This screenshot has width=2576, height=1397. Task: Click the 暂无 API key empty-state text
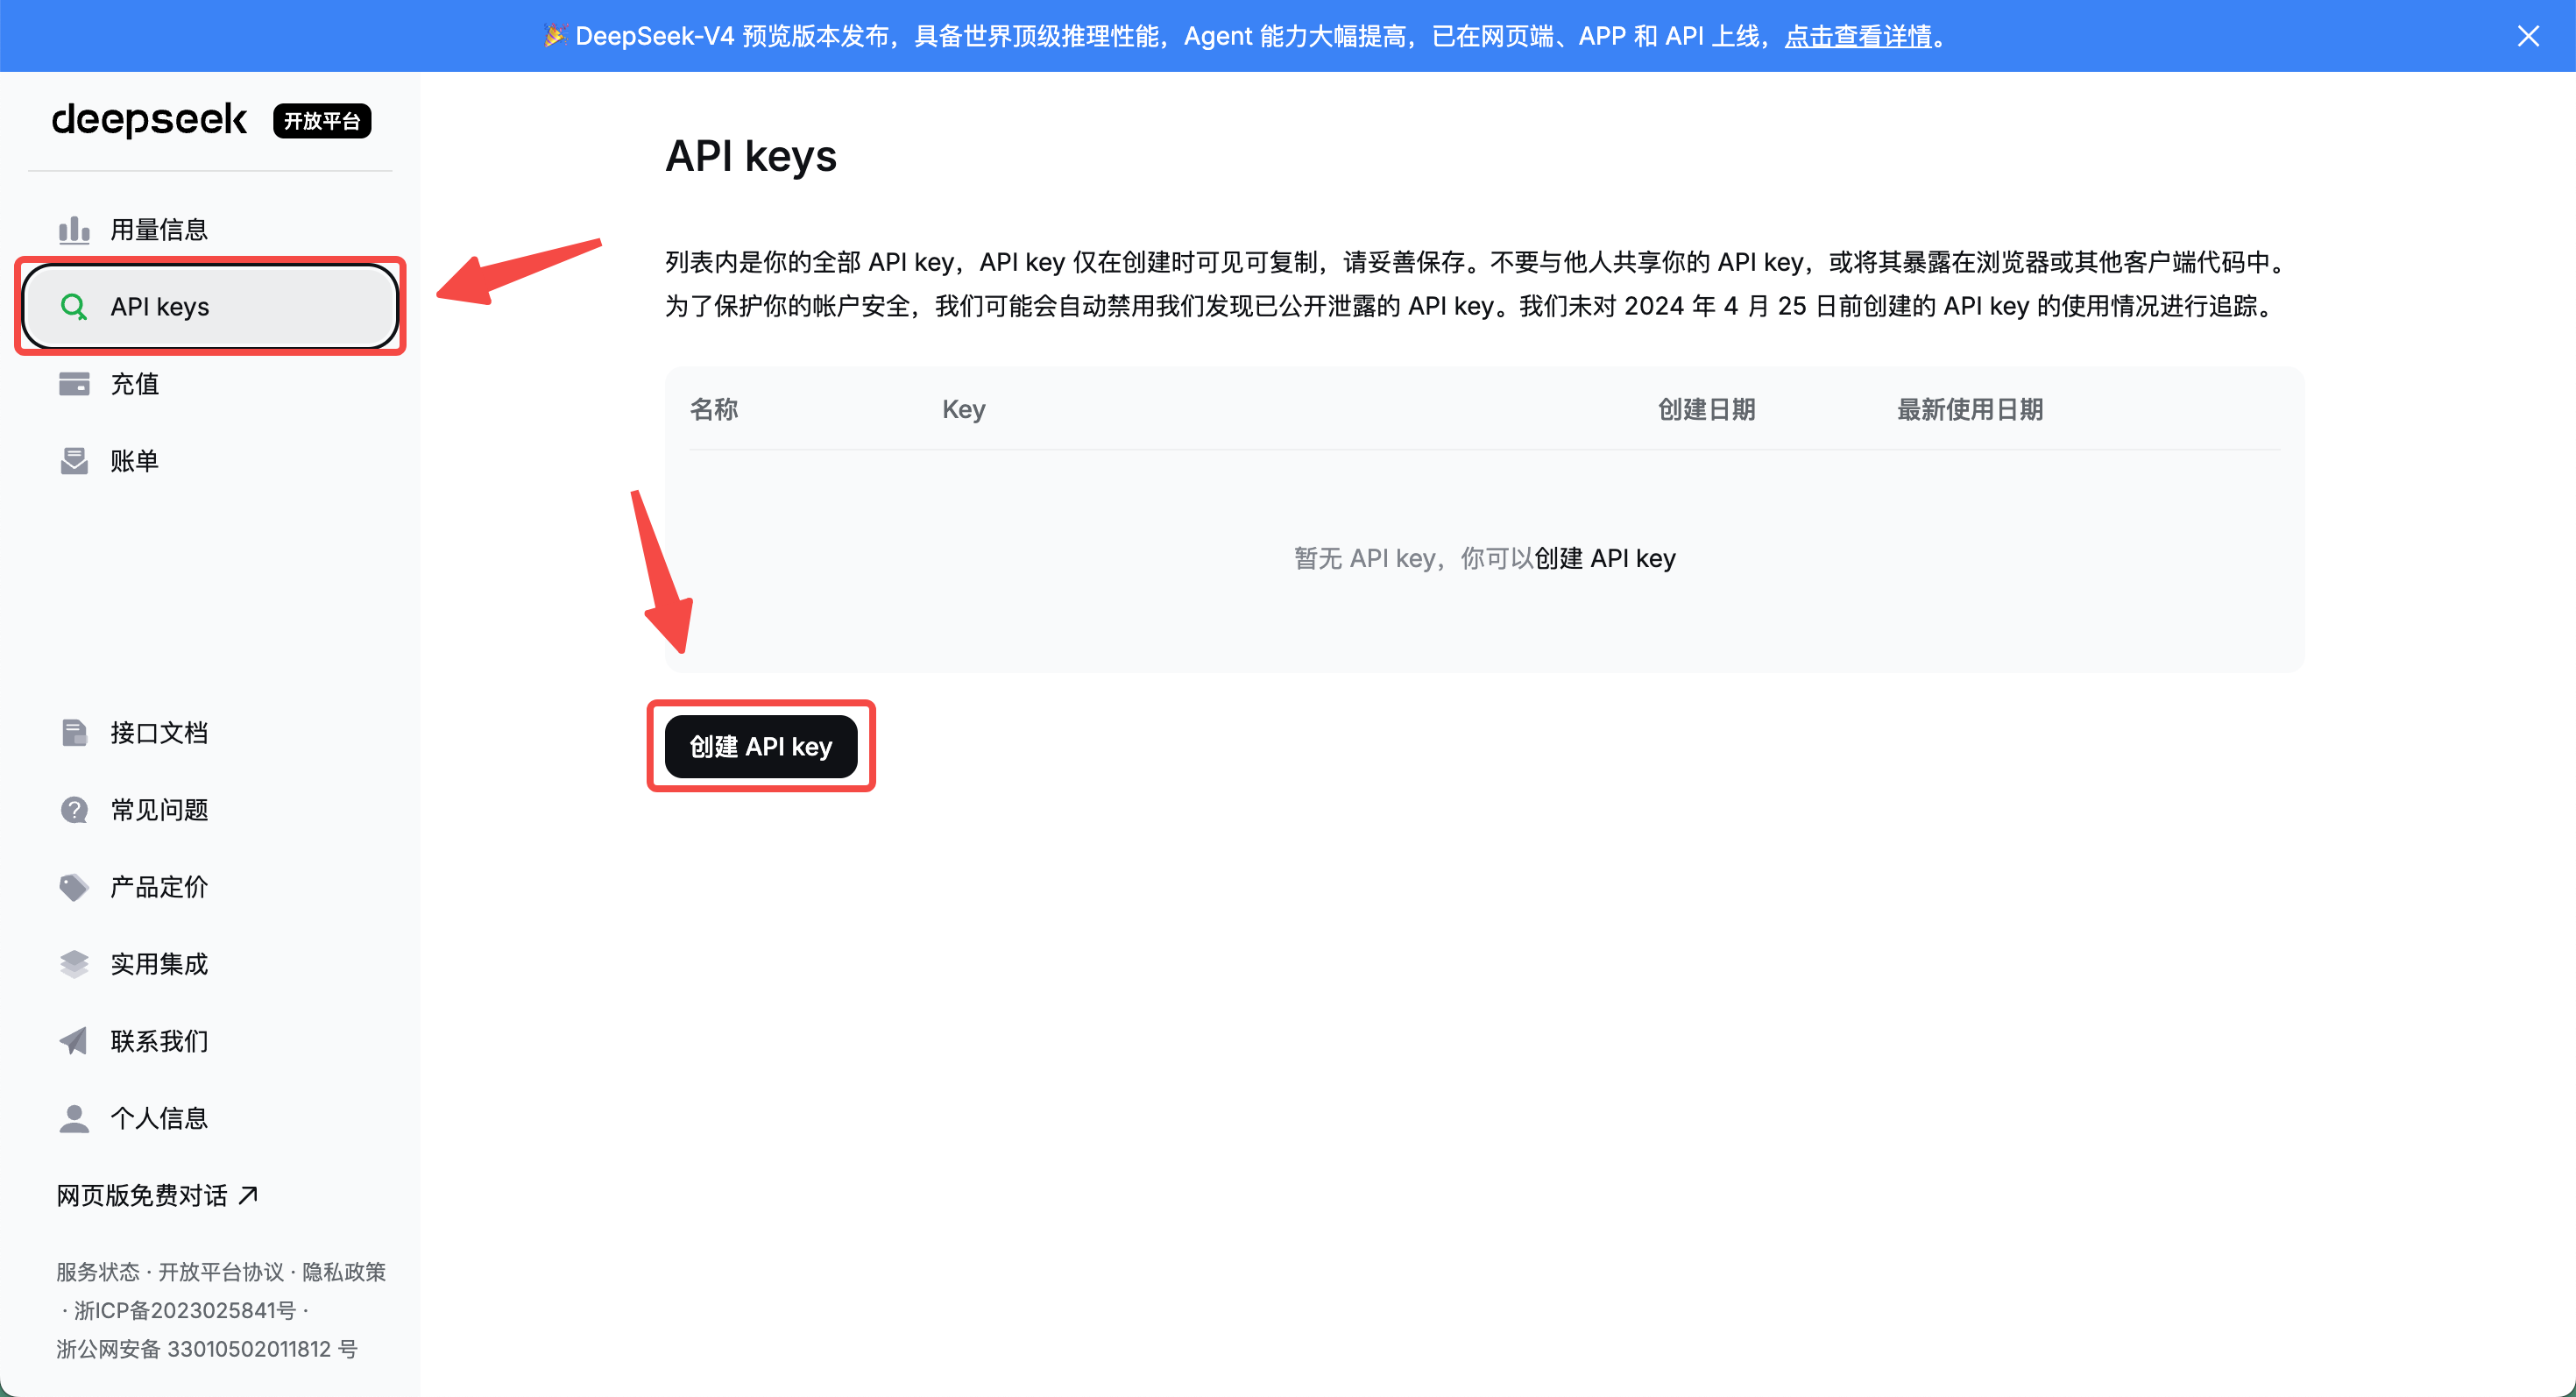(1367, 558)
